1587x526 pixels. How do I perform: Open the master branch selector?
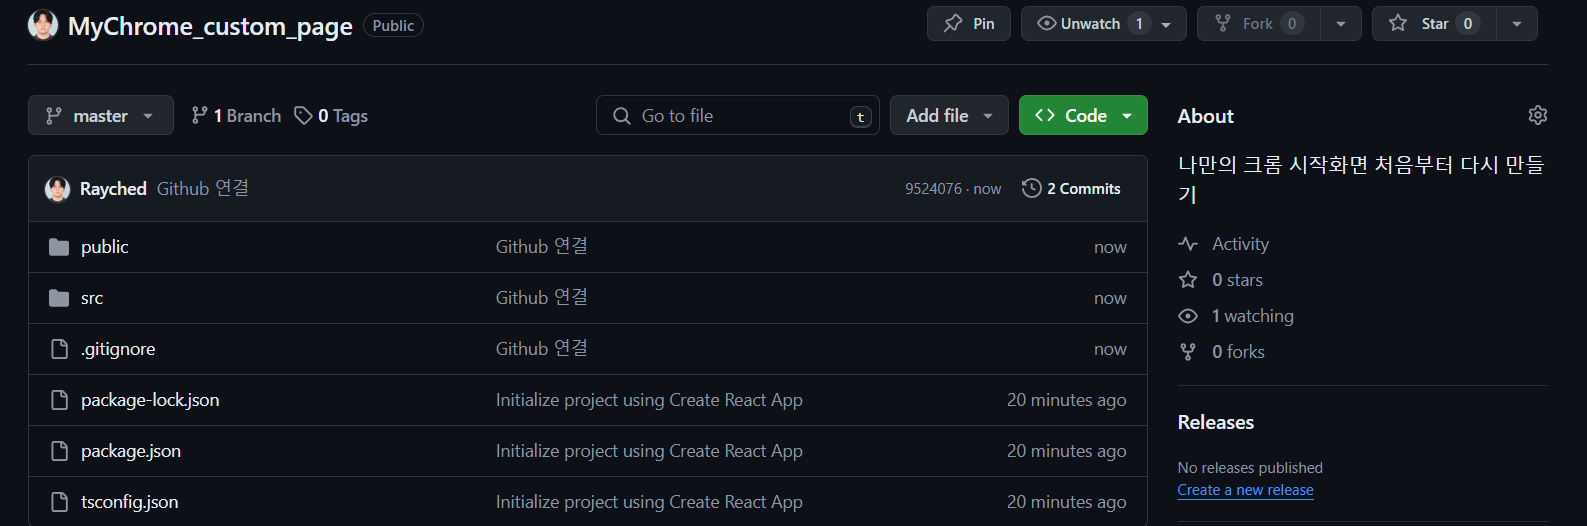[x=101, y=116]
